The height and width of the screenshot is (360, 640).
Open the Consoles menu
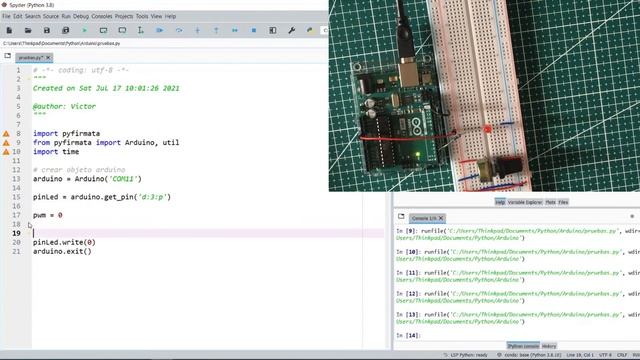pos(102,16)
